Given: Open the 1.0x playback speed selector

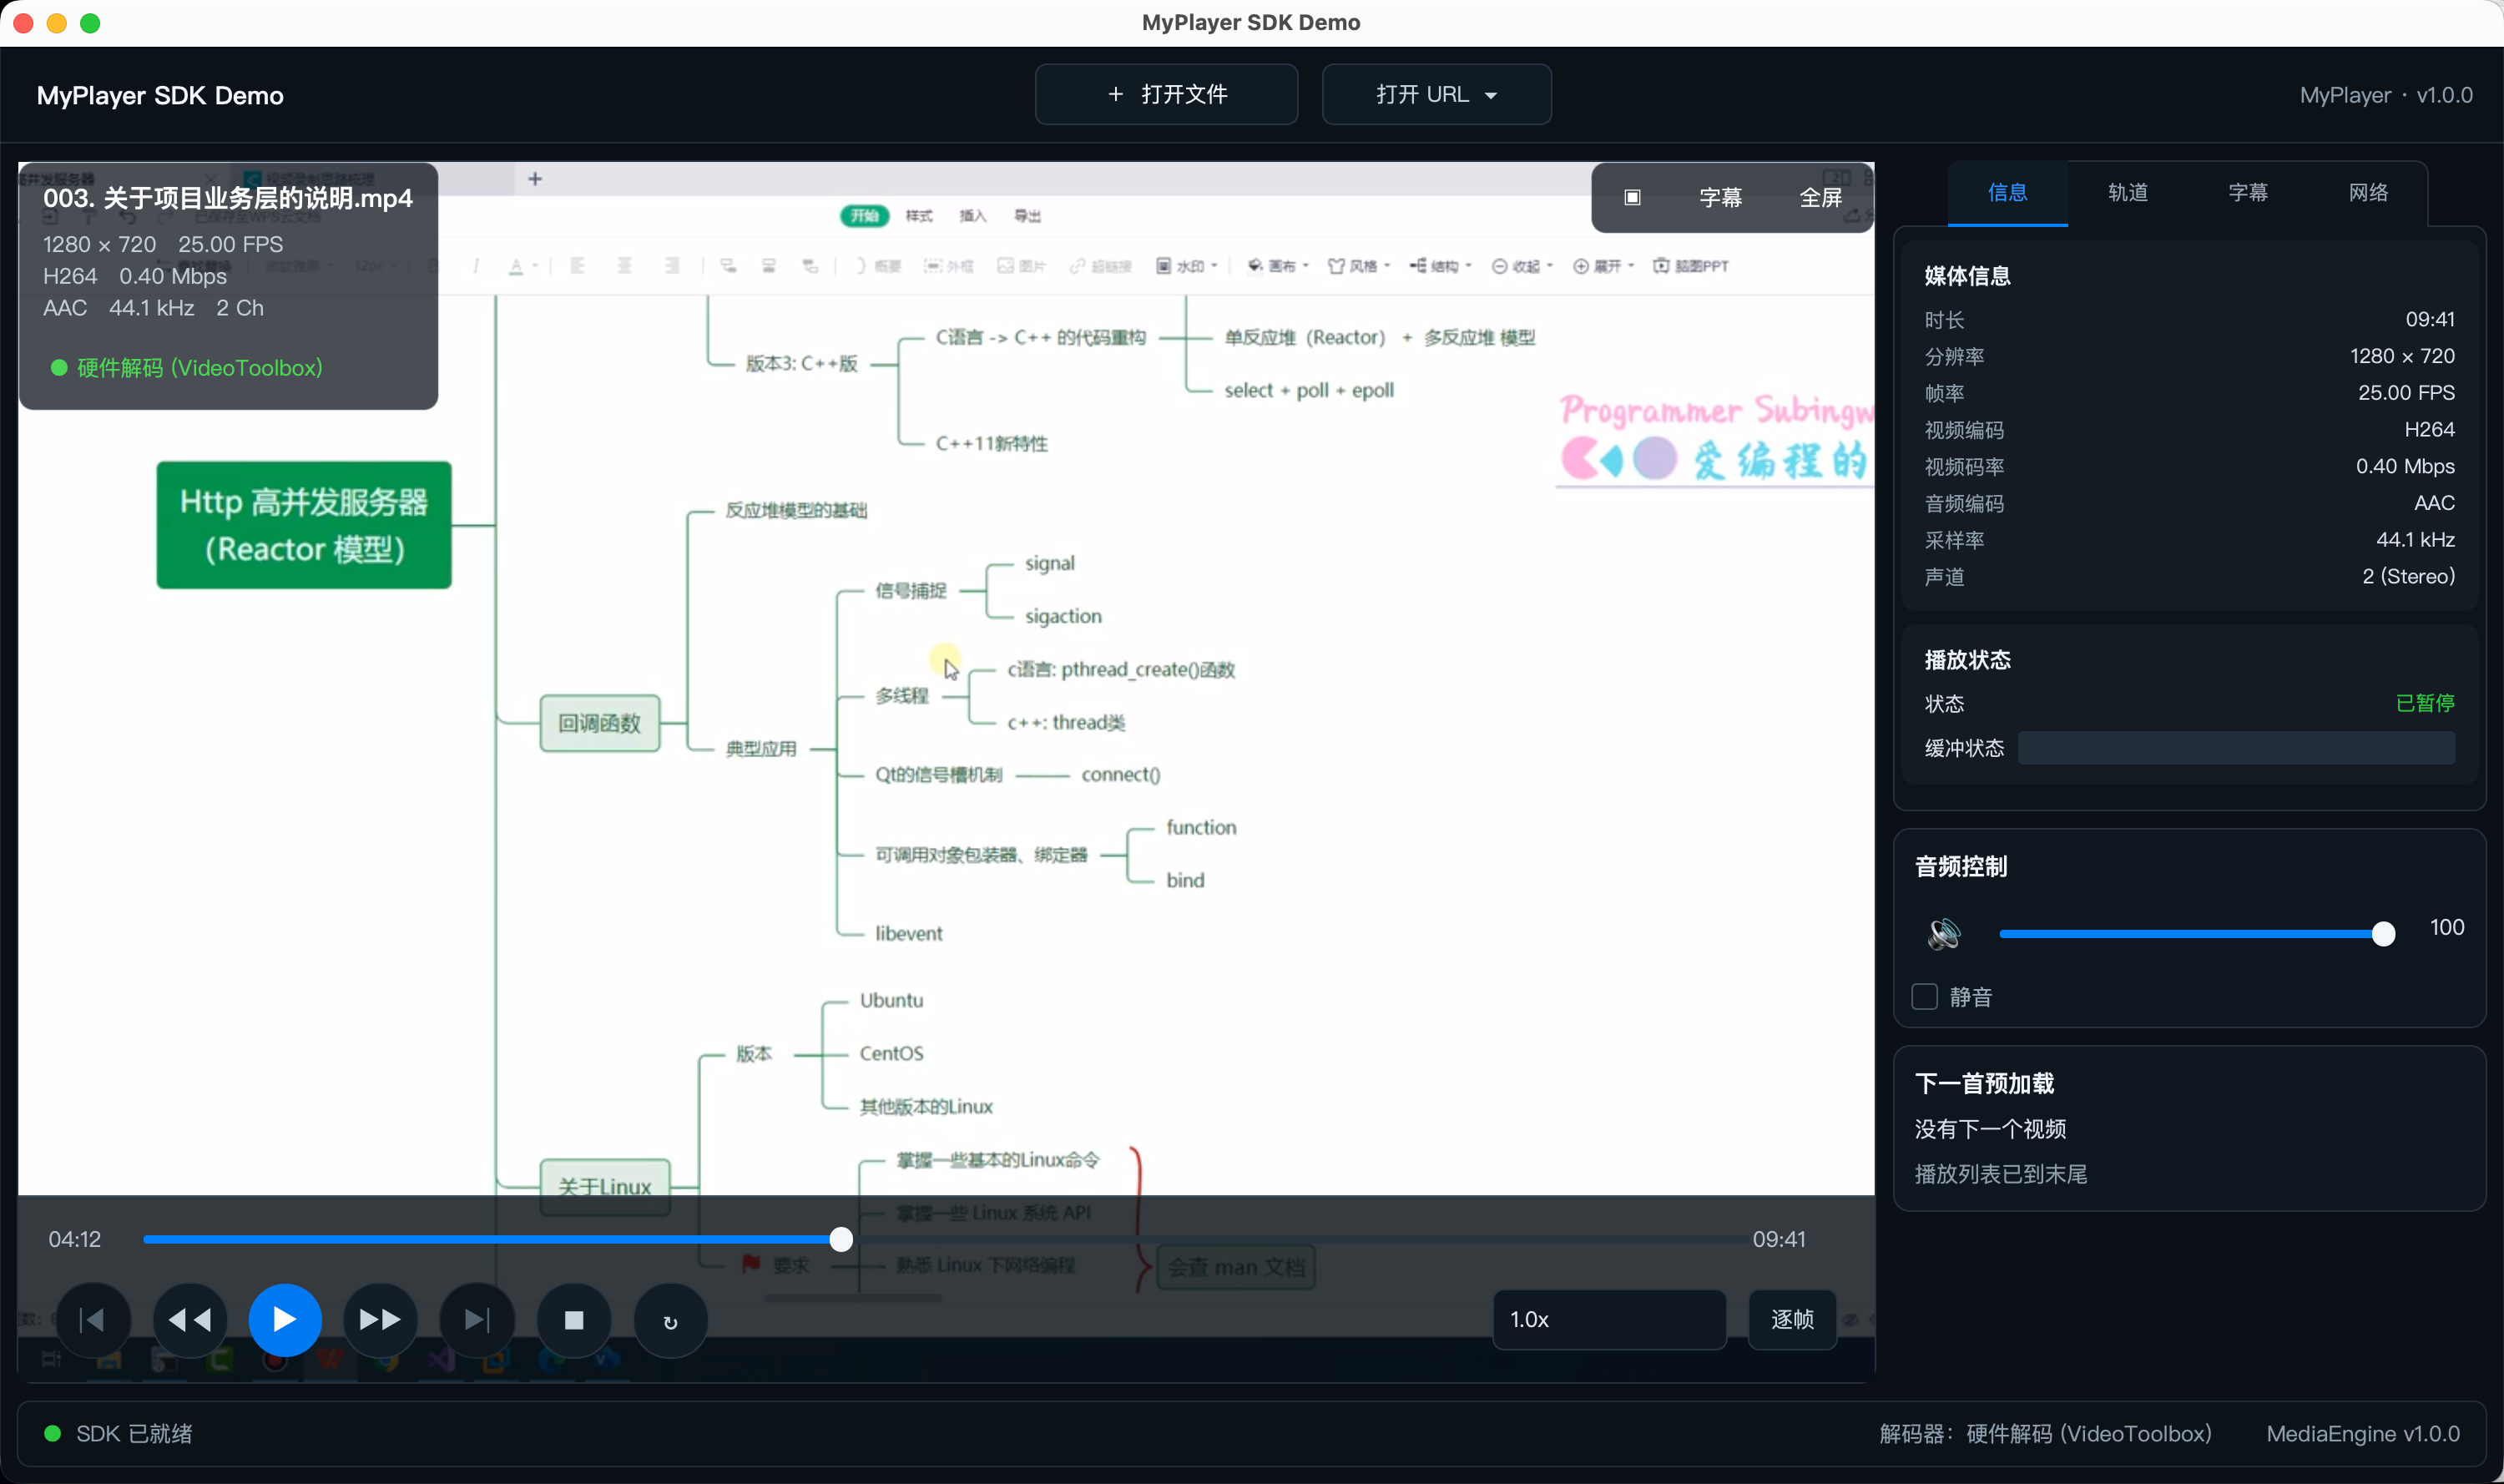Looking at the screenshot, I should pyautogui.click(x=1609, y=1319).
